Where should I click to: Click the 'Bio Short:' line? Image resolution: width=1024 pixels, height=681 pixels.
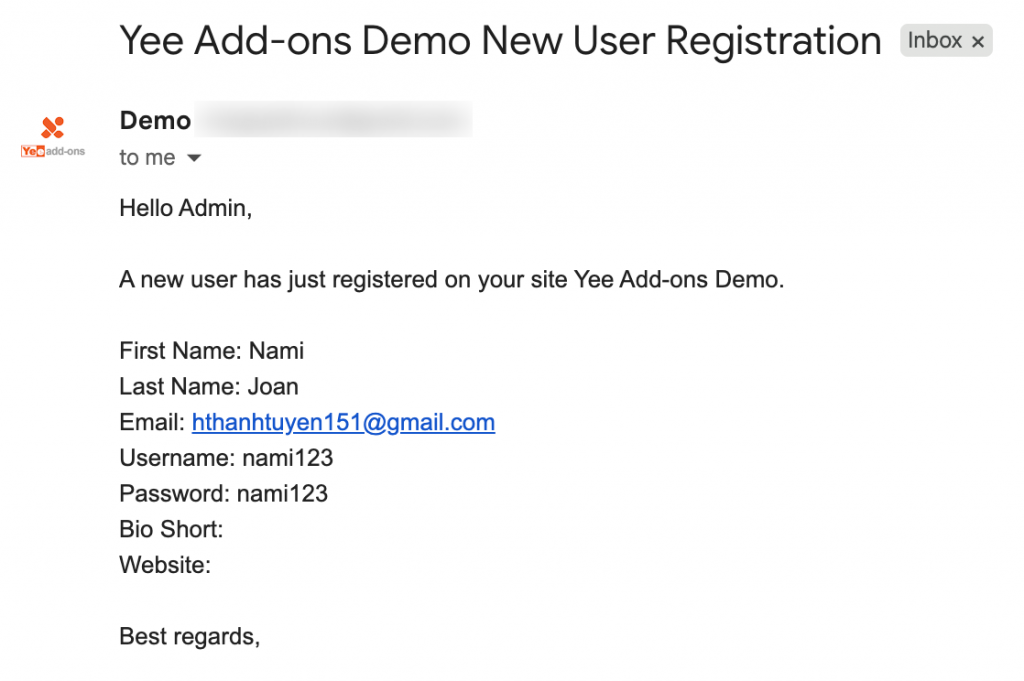171,530
